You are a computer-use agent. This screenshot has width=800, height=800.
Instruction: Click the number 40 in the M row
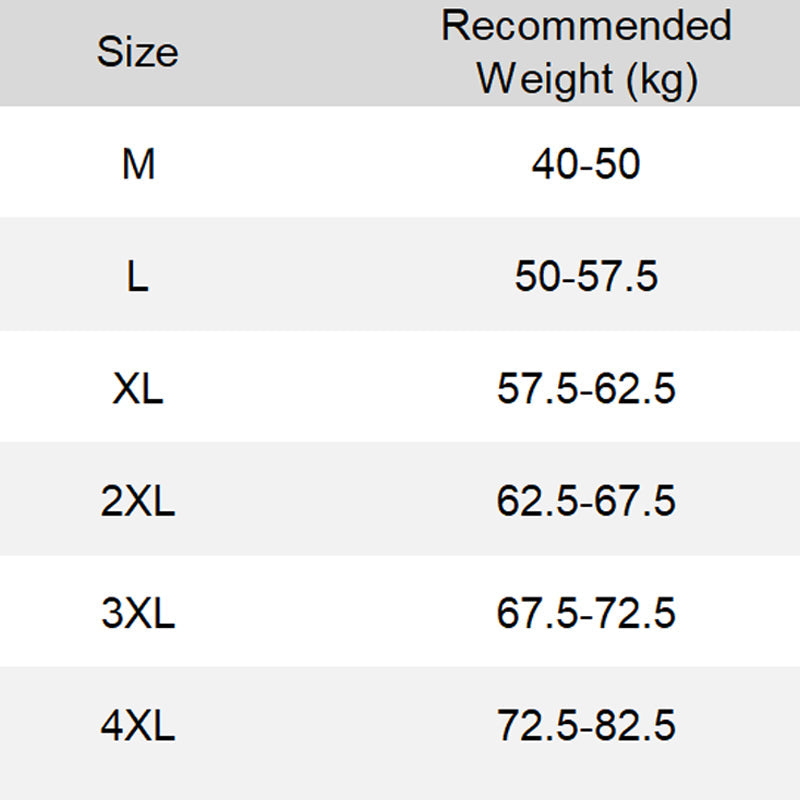coord(553,164)
